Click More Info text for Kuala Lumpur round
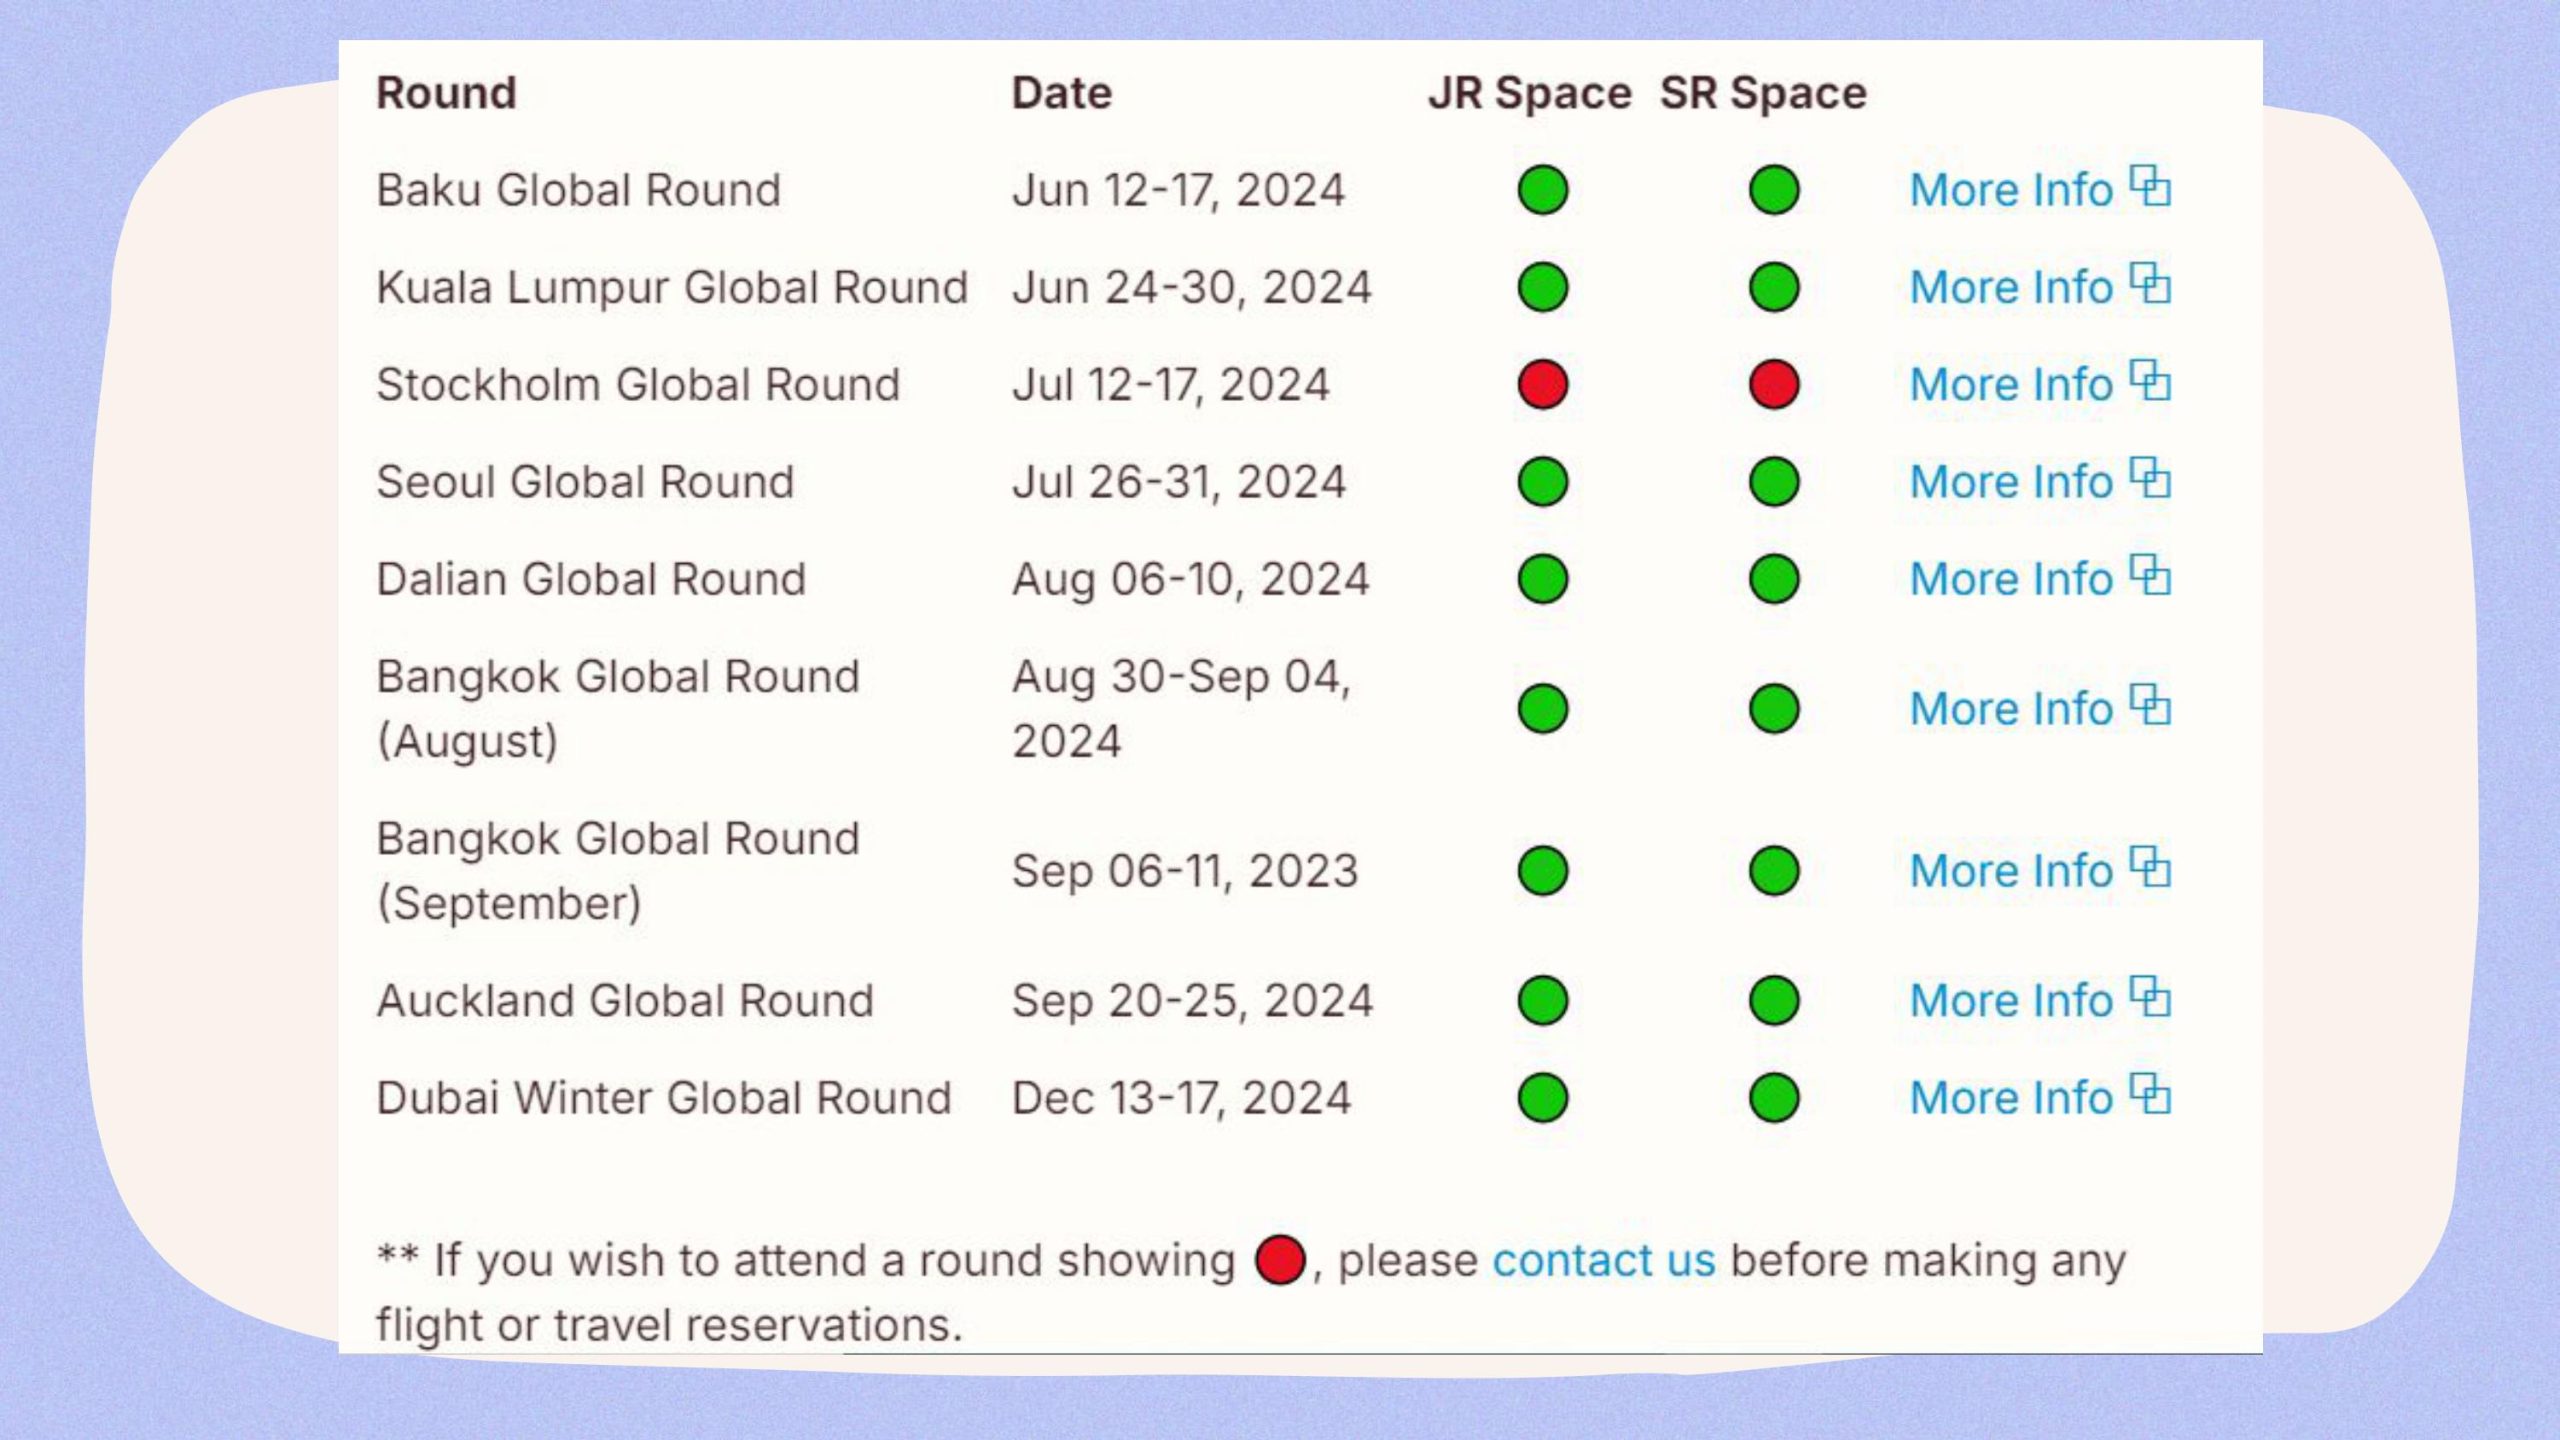Viewport: 2560px width, 1440px height. [x=2011, y=288]
